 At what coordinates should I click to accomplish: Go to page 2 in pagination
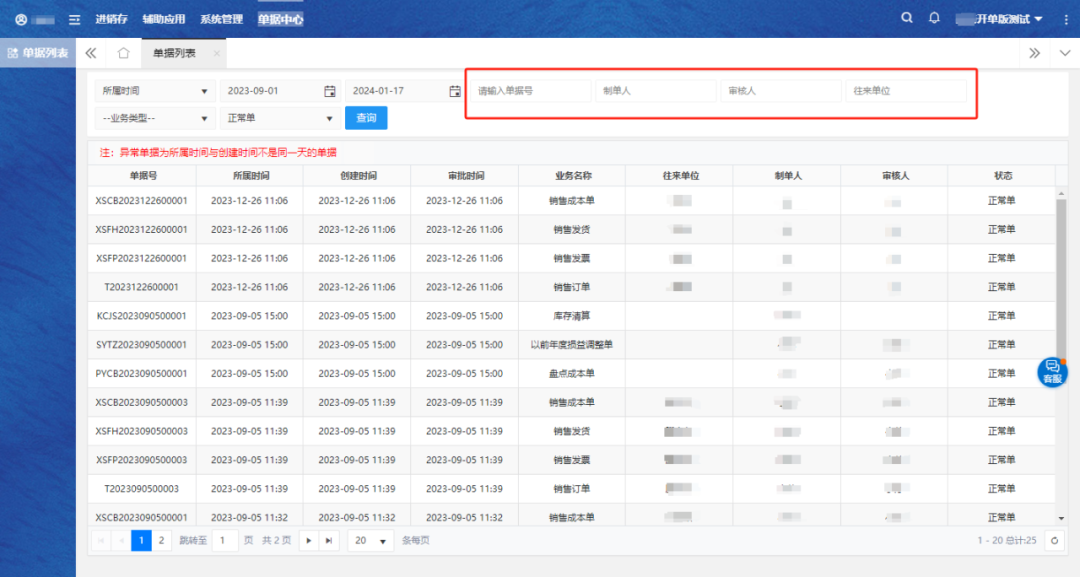click(x=162, y=540)
